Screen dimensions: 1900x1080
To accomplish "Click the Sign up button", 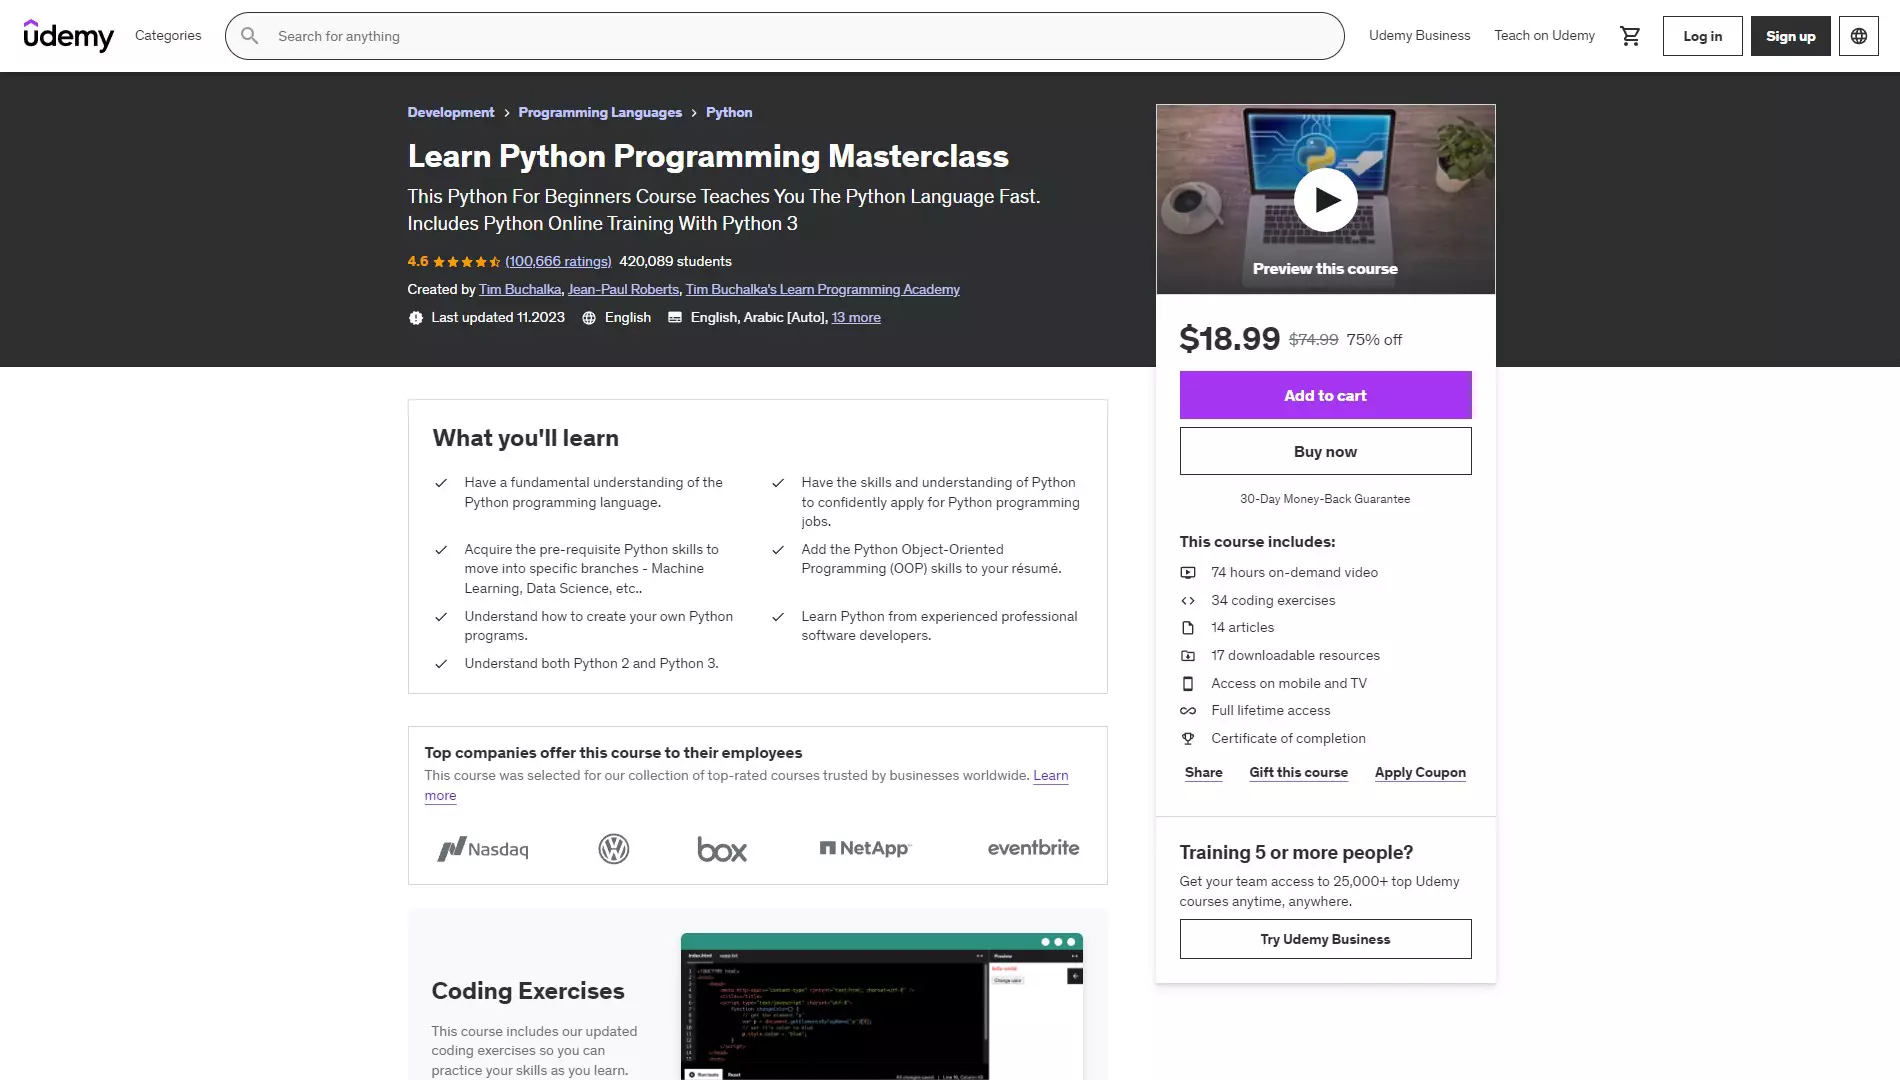I will 1790,36.
